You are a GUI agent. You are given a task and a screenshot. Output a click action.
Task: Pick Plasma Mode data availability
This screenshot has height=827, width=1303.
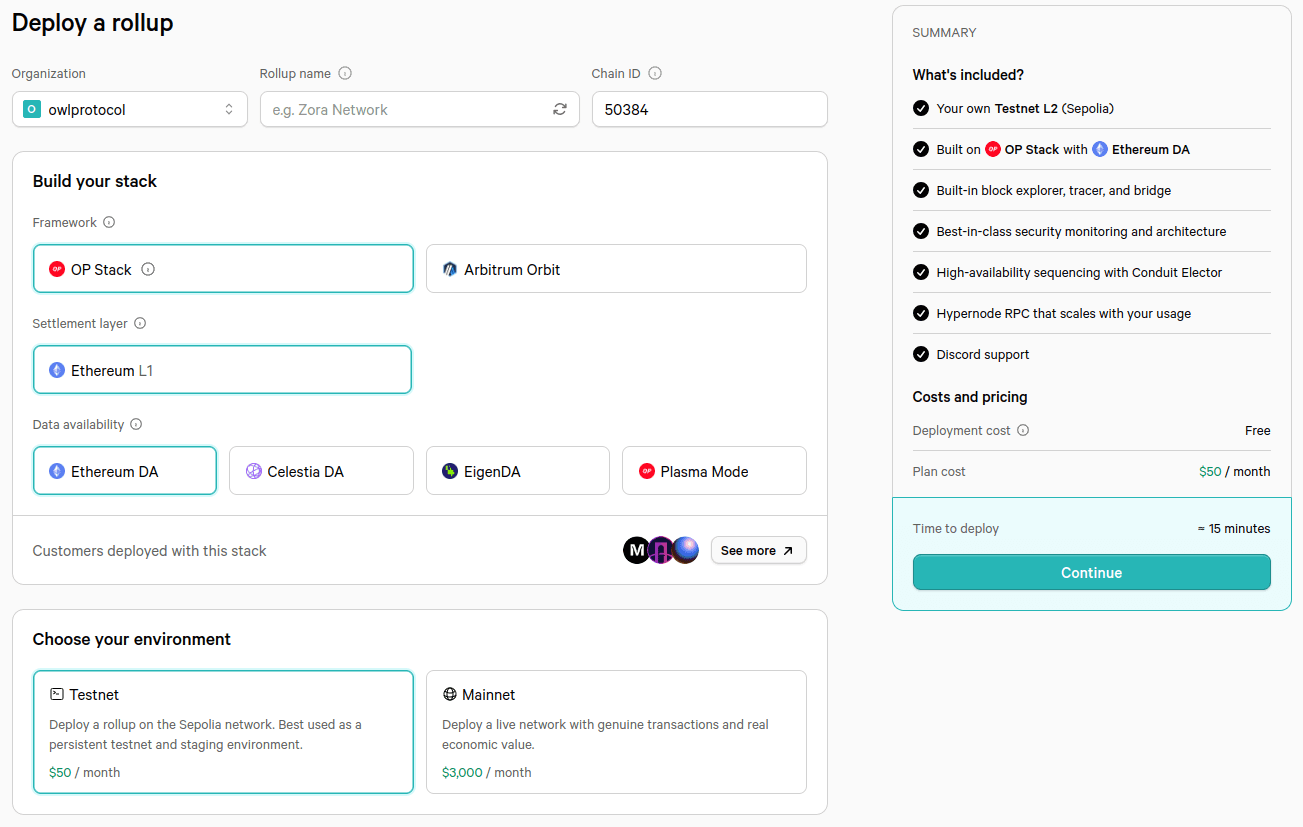(x=714, y=471)
